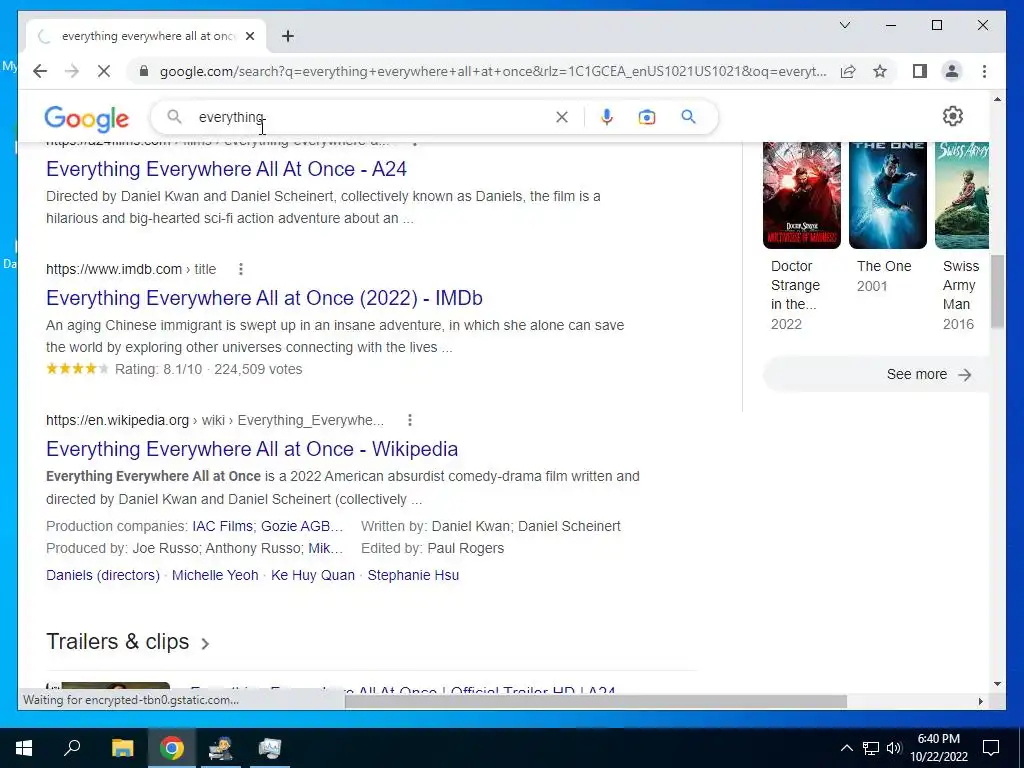Click the scroll-right arrow of horizontal scrollbar
This screenshot has height=768, width=1024.
[x=980, y=701]
